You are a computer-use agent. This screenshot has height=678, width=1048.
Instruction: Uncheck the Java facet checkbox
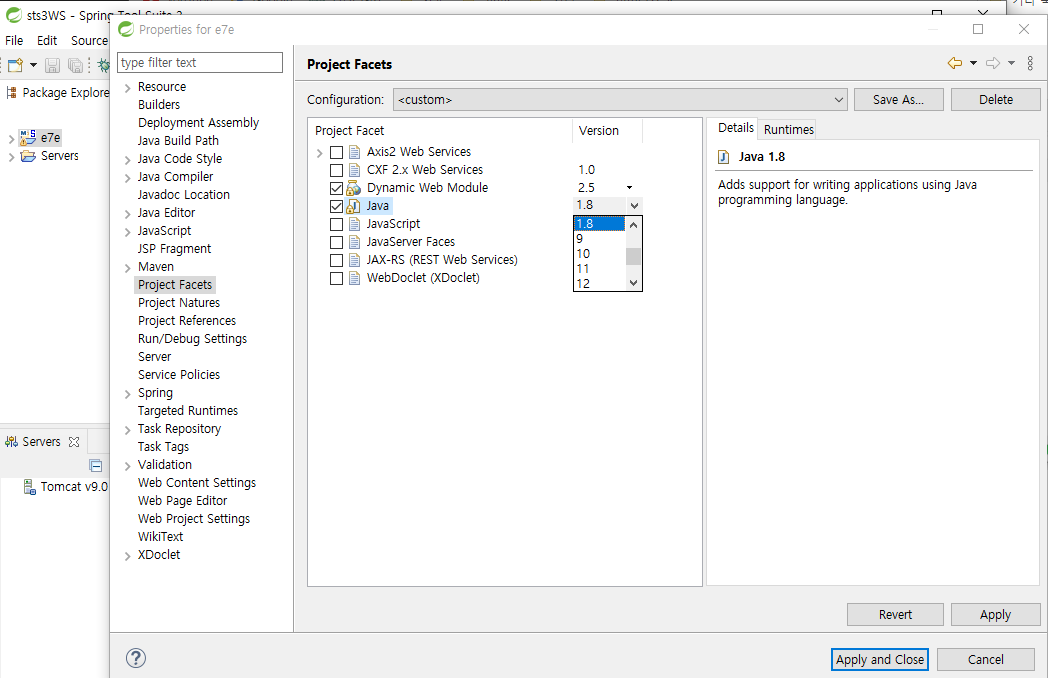point(336,207)
